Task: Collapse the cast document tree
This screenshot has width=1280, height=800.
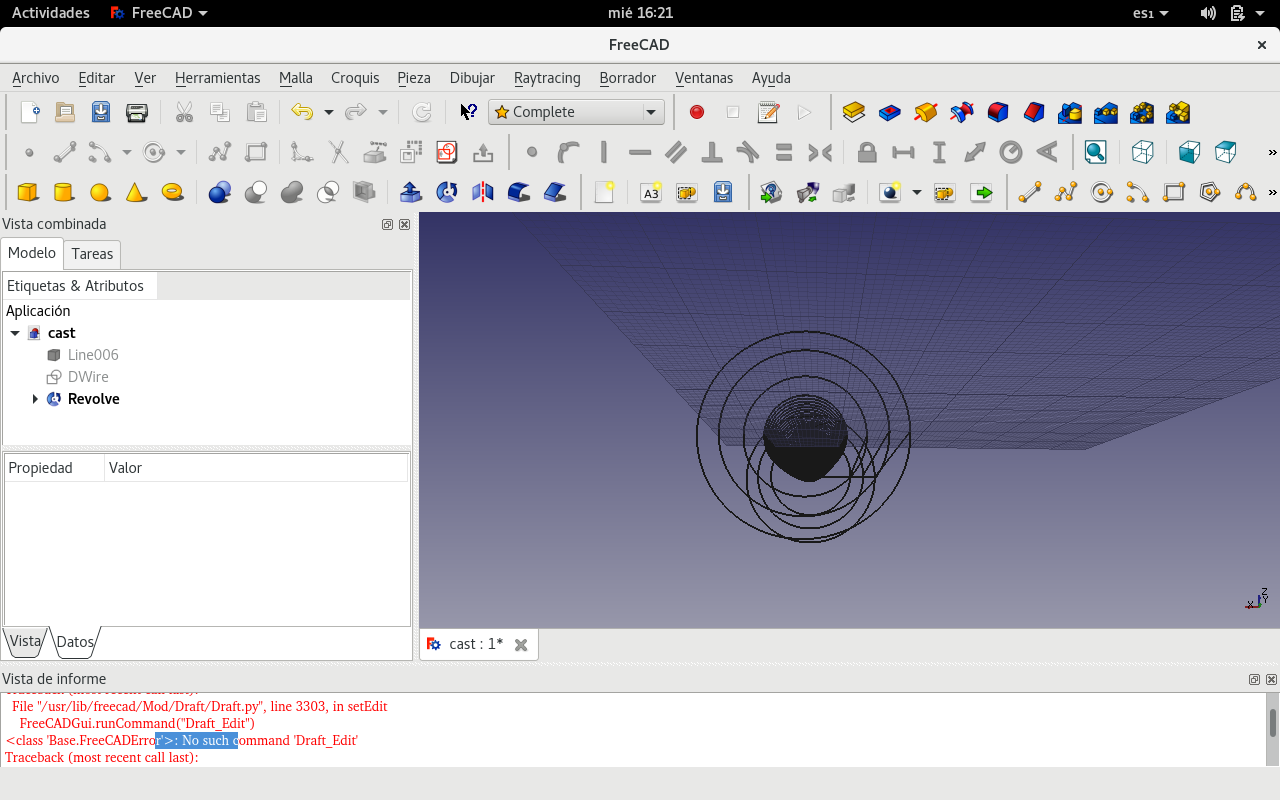Action: pos(15,333)
